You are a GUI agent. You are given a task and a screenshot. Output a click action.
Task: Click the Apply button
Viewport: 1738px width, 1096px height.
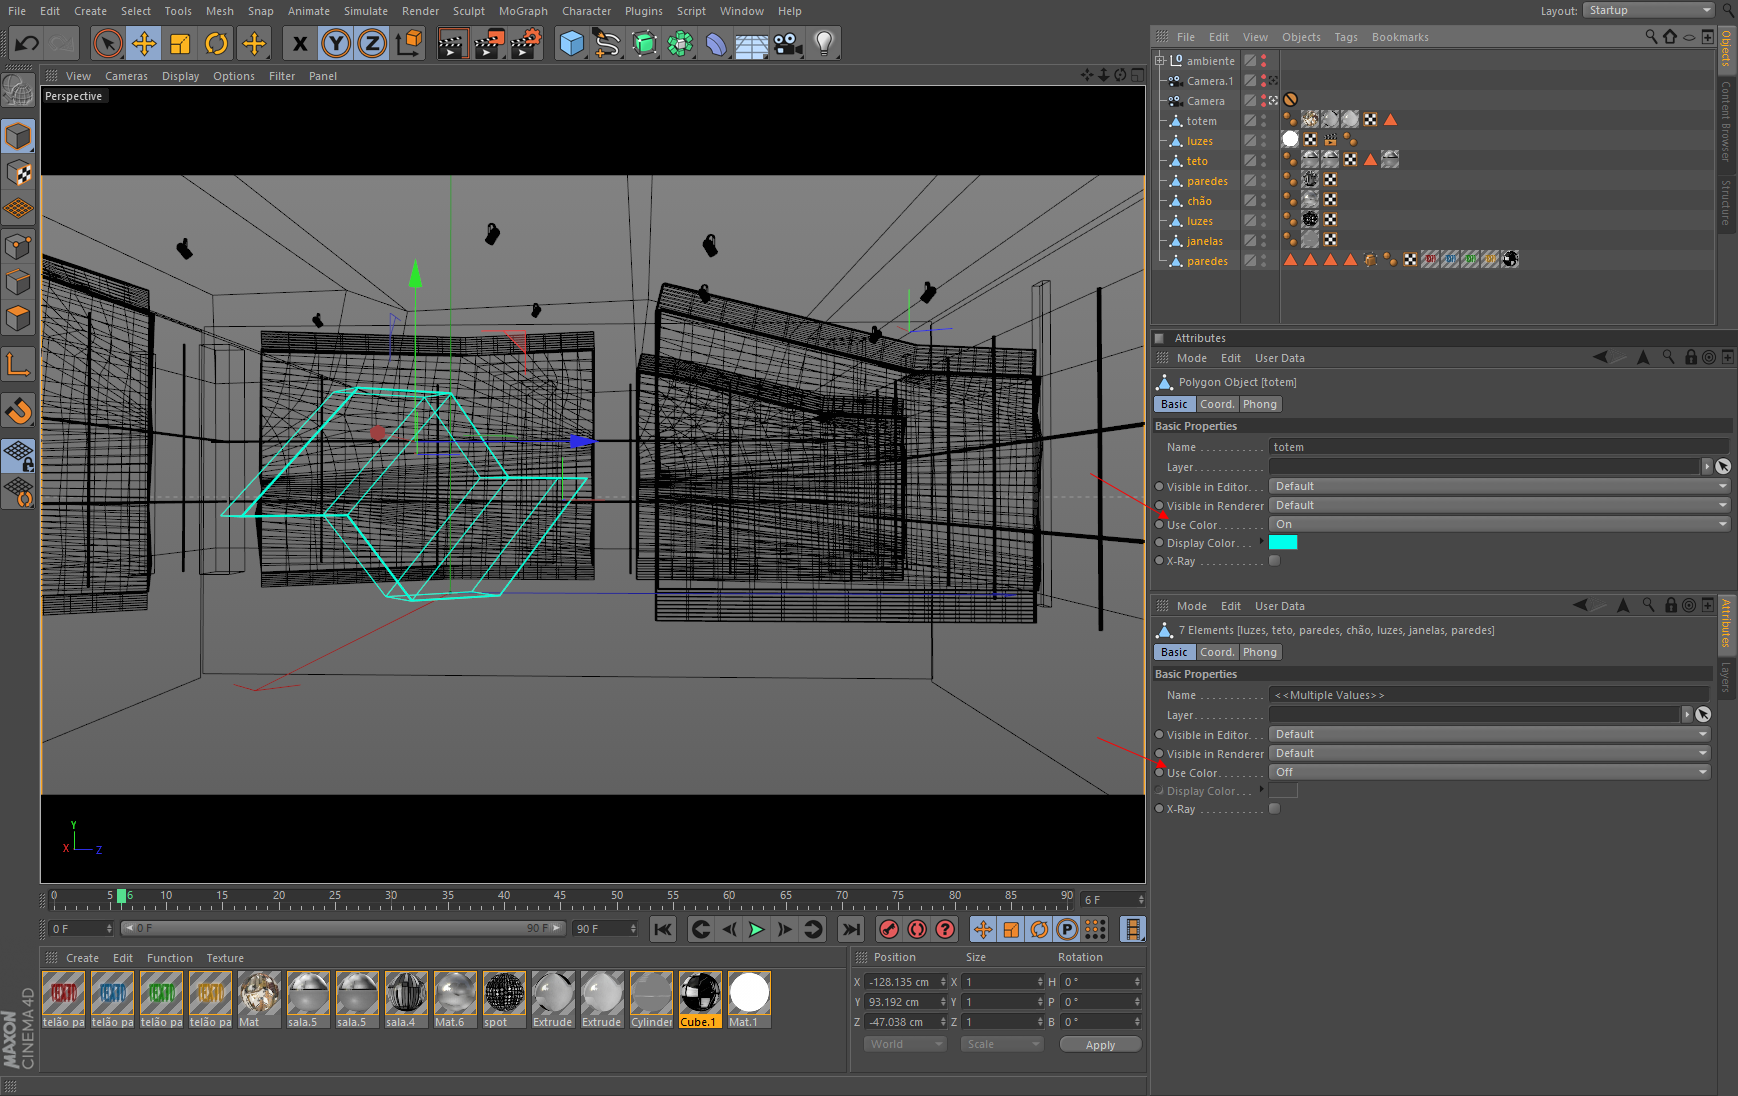(1100, 1045)
